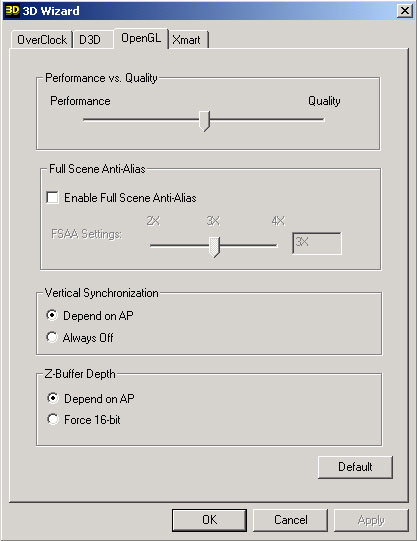
Task: Click the 3D Wizard title bar icon
Action: [12, 10]
